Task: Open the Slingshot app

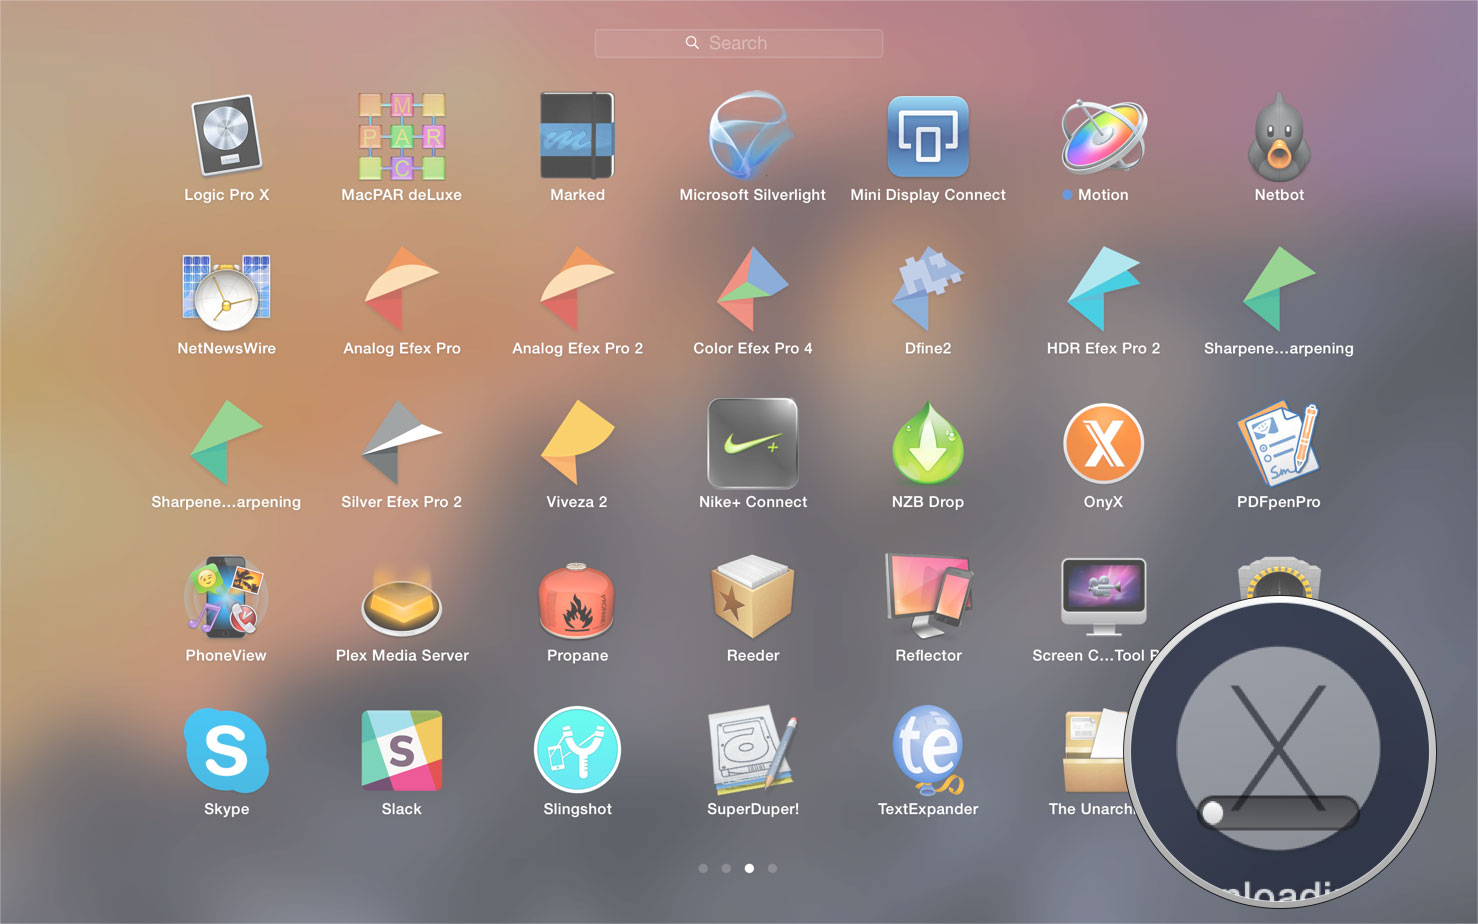Action: click(577, 750)
